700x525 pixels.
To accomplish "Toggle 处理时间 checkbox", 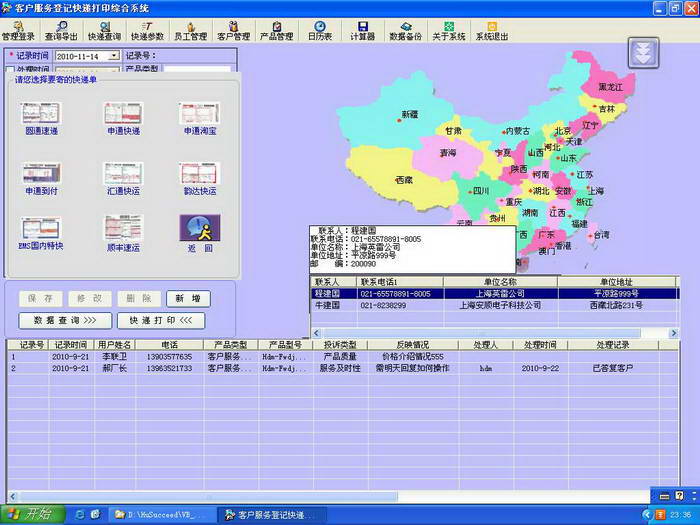I will point(10,70).
